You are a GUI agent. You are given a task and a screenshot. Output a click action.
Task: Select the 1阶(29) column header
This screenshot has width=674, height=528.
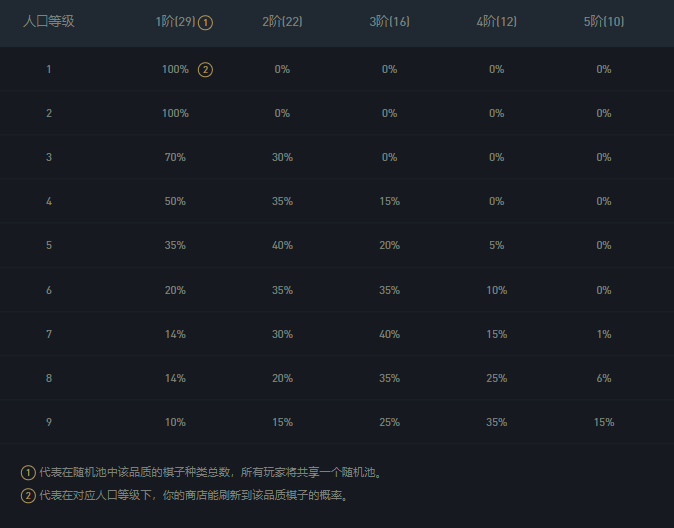pos(175,22)
